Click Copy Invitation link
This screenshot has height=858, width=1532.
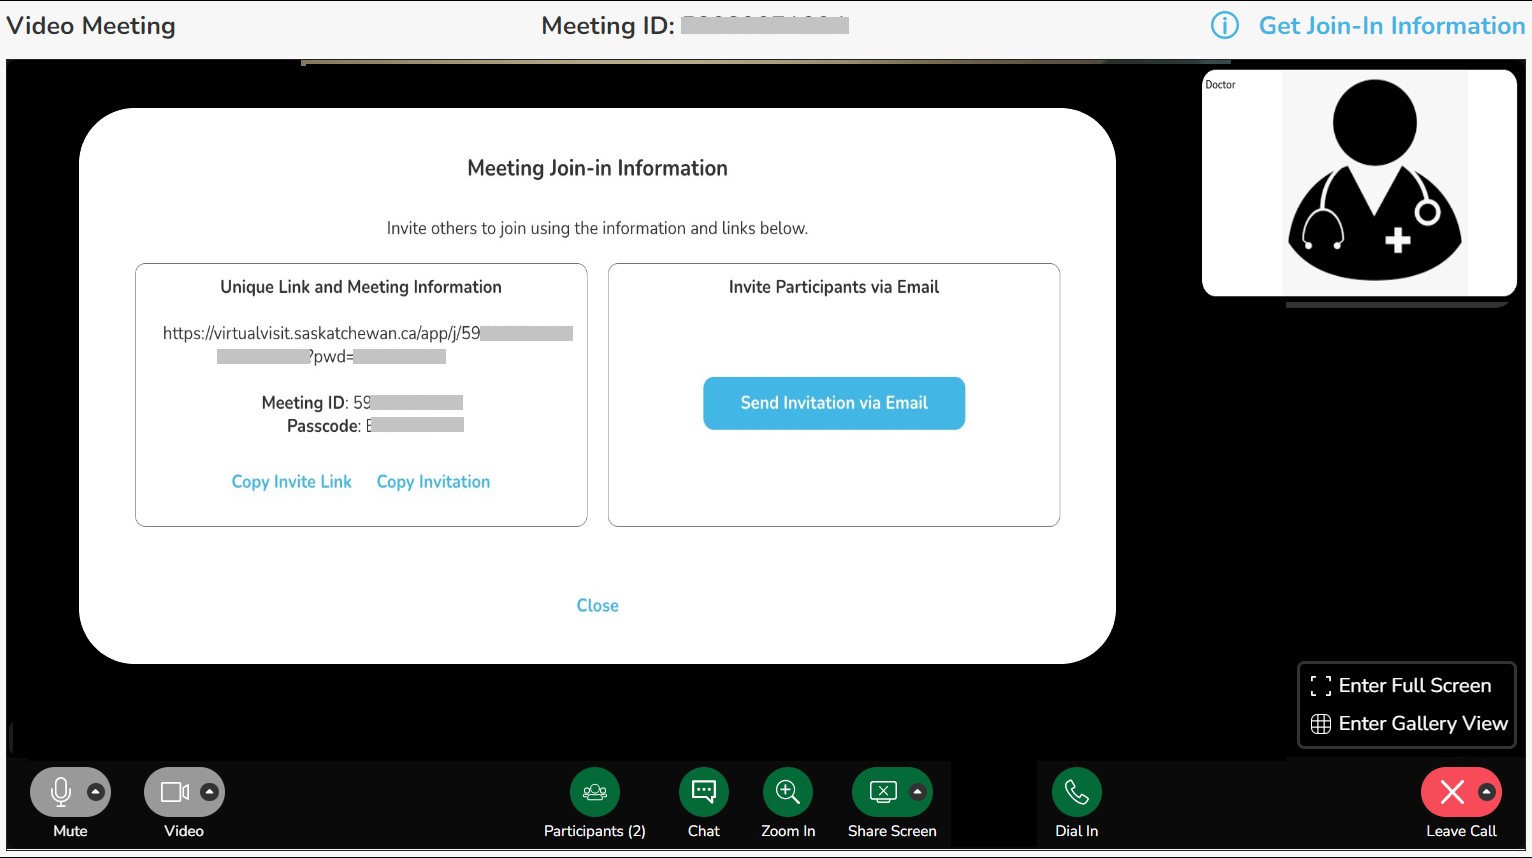pyautogui.click(x=433, y=482)
